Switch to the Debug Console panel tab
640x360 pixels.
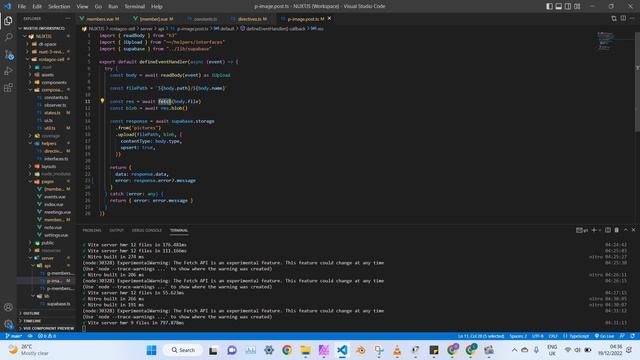(147, 230)
